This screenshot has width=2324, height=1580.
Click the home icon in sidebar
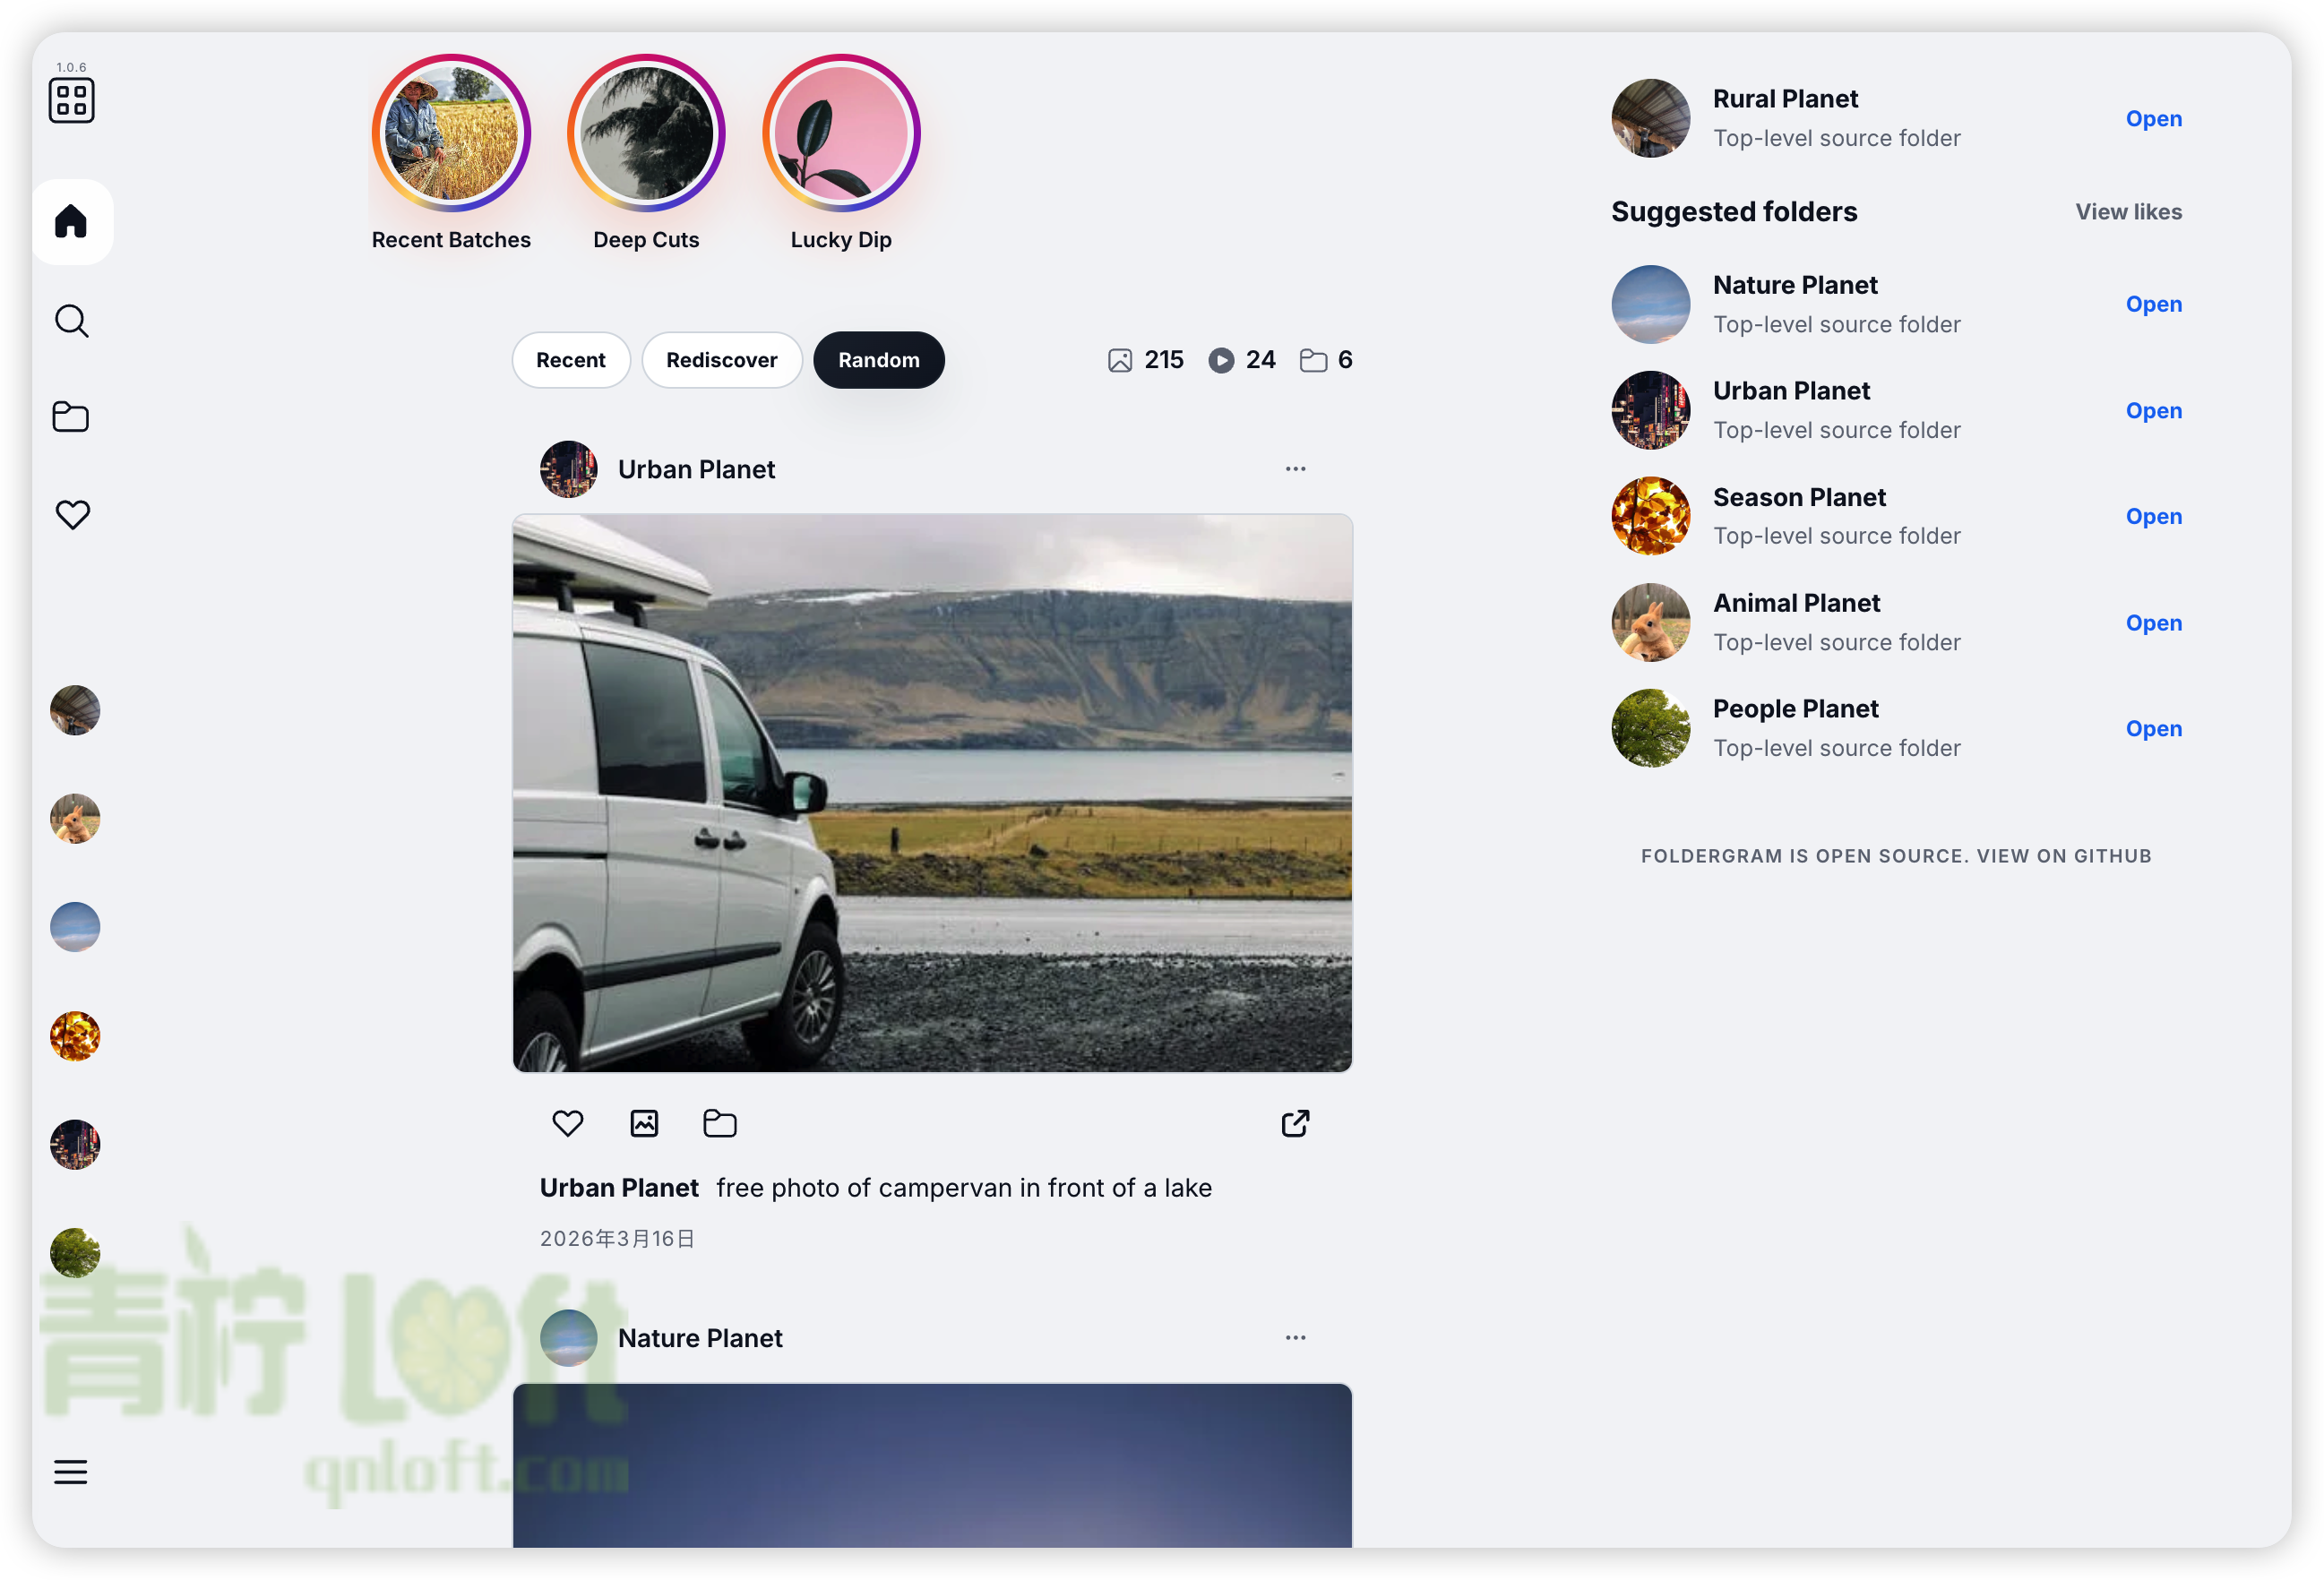(71, 221)
